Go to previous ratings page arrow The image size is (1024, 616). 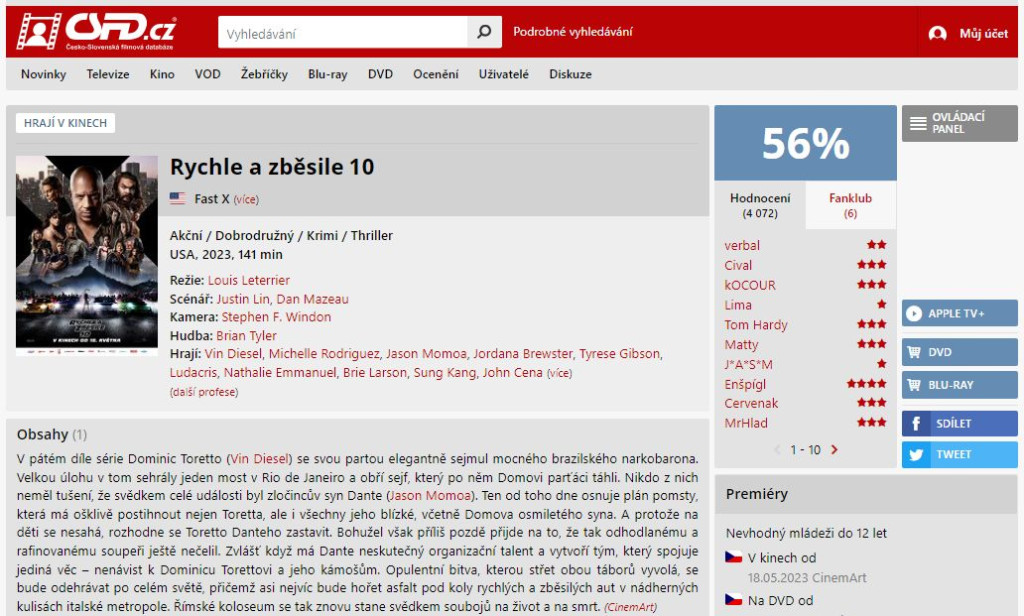click(x=777, y=449)
